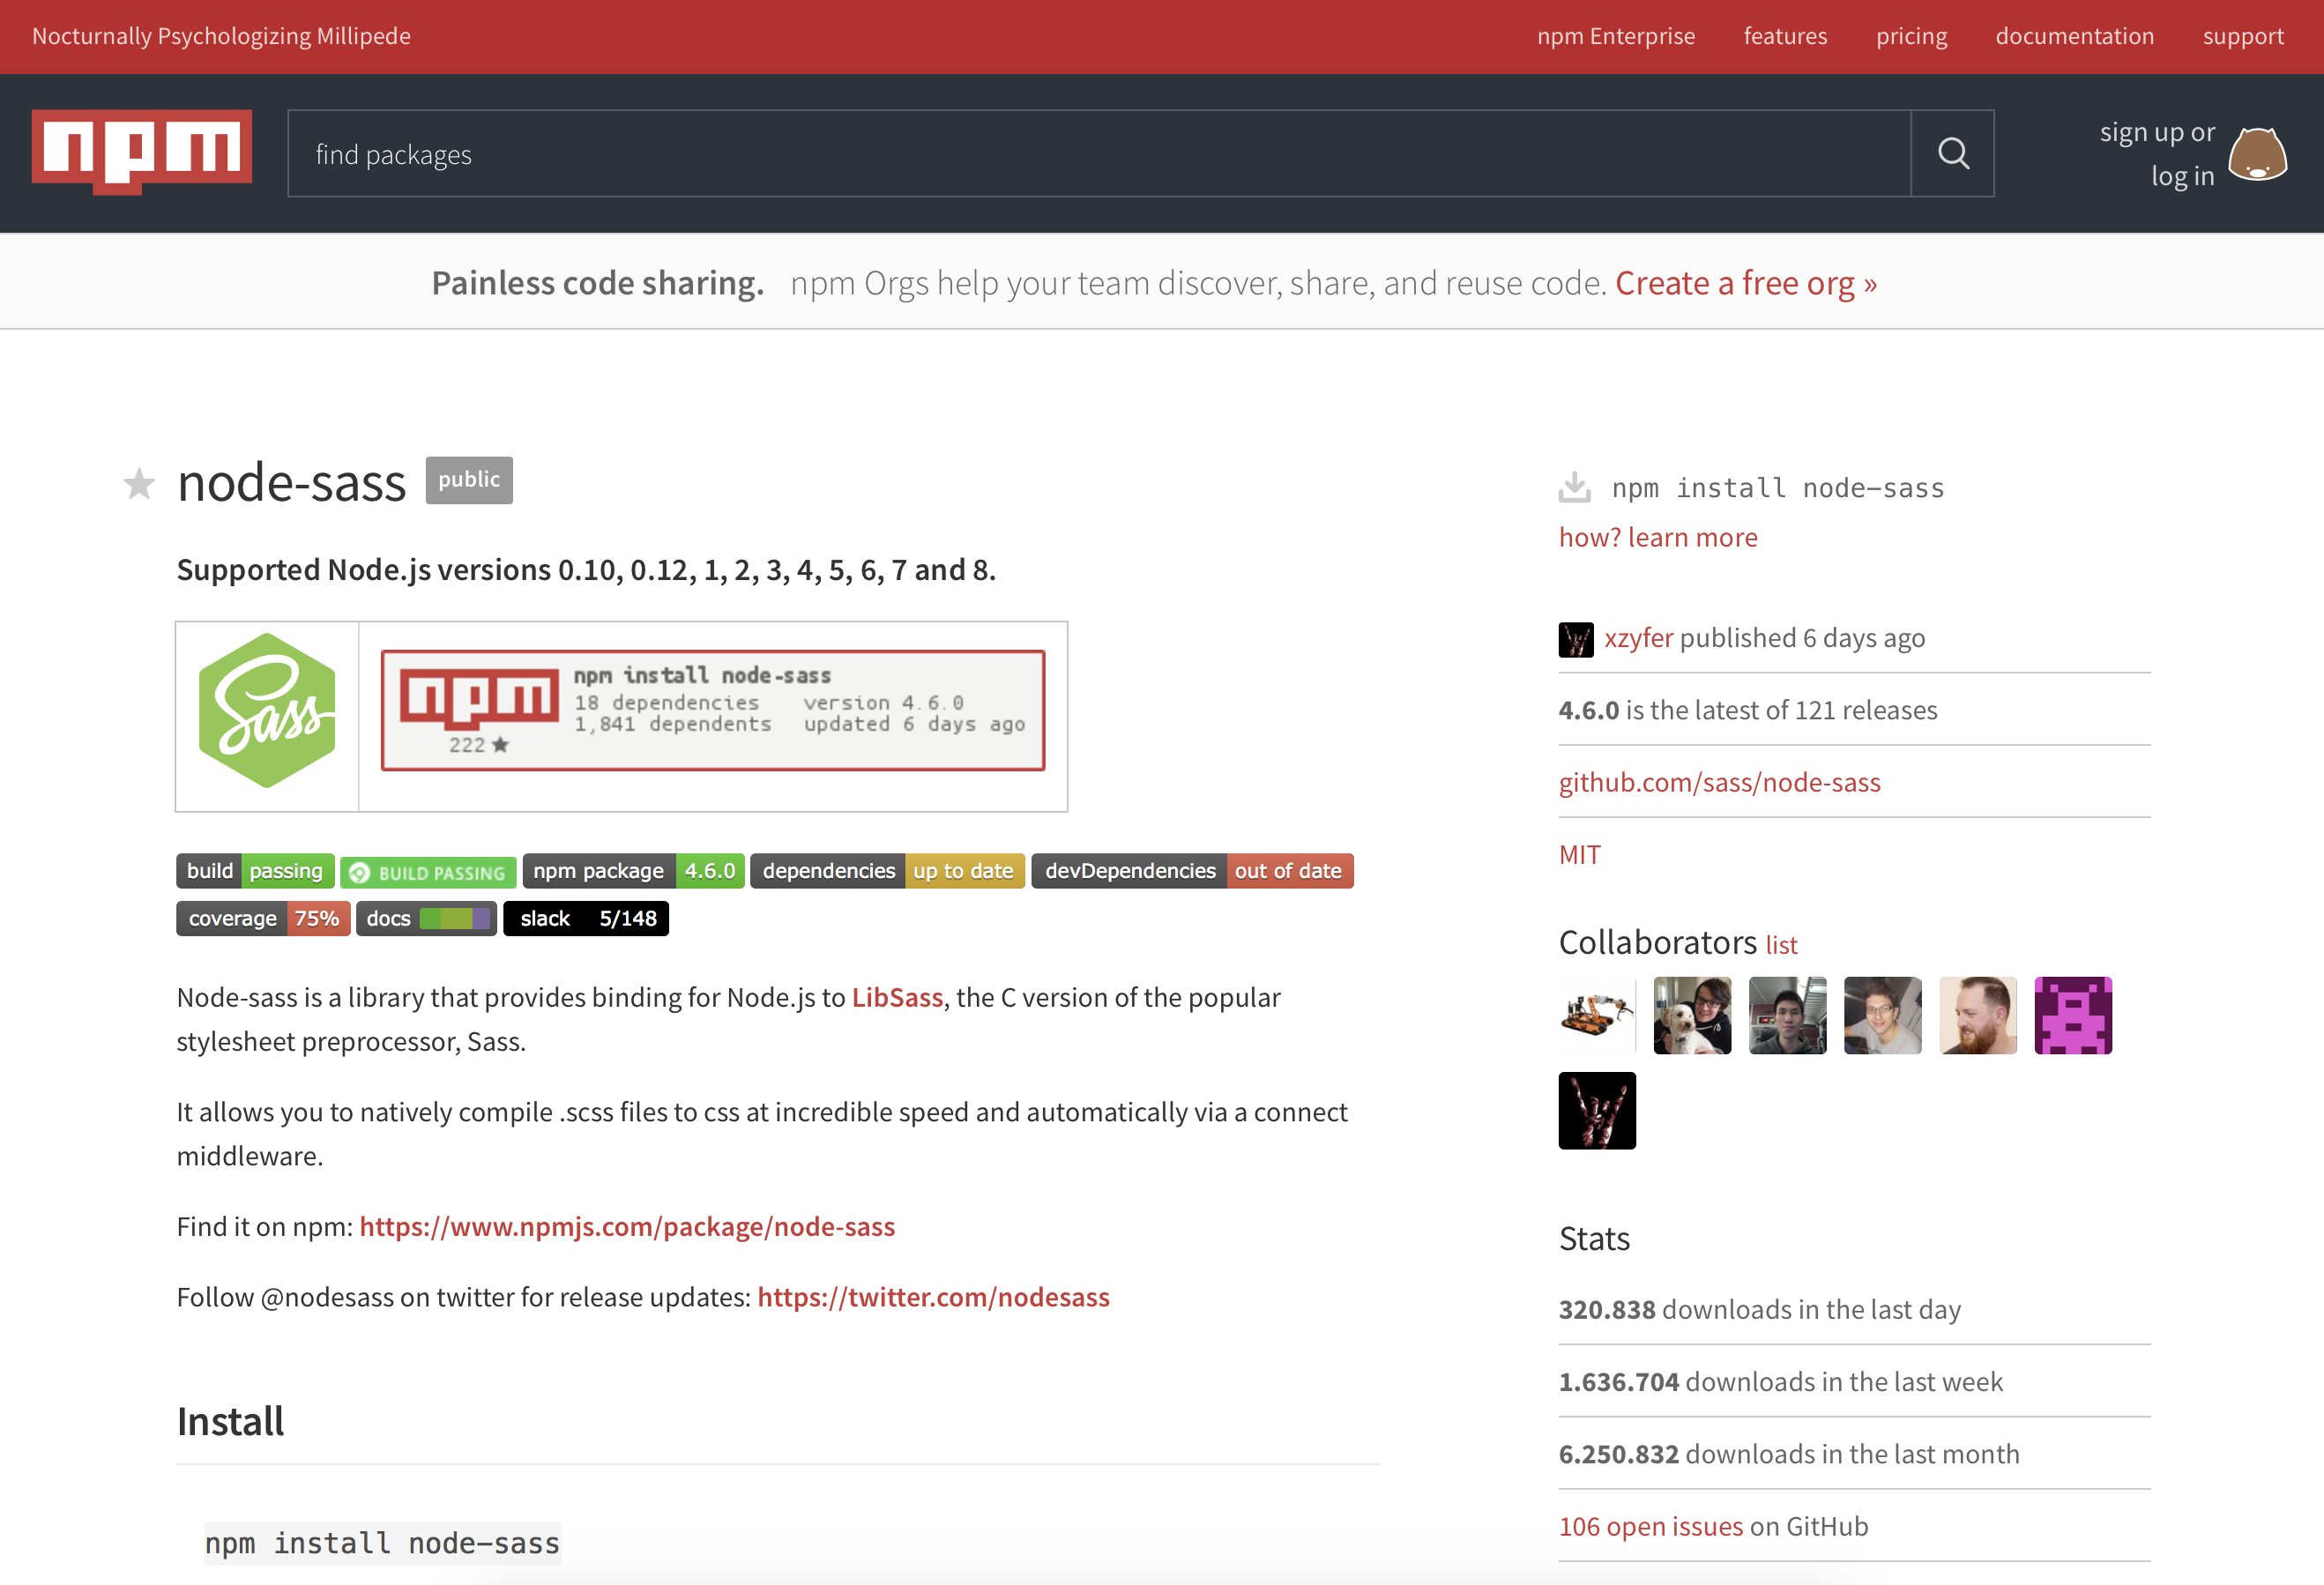Open the docs badge

426,918
